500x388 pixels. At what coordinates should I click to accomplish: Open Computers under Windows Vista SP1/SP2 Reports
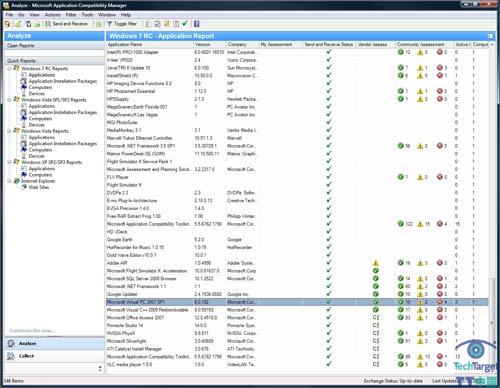click(40, 119)
